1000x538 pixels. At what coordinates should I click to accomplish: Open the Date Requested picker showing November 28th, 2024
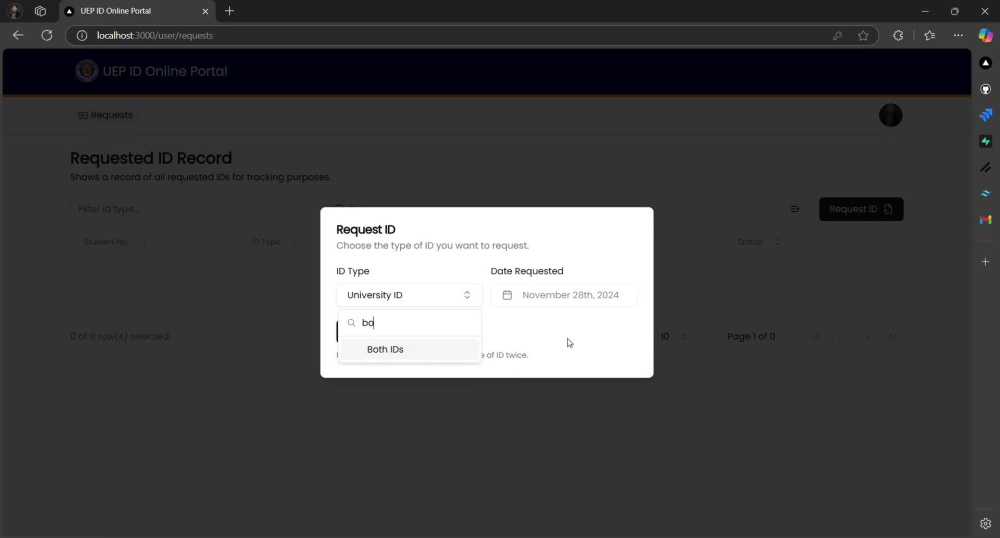(x=564, y=295)
